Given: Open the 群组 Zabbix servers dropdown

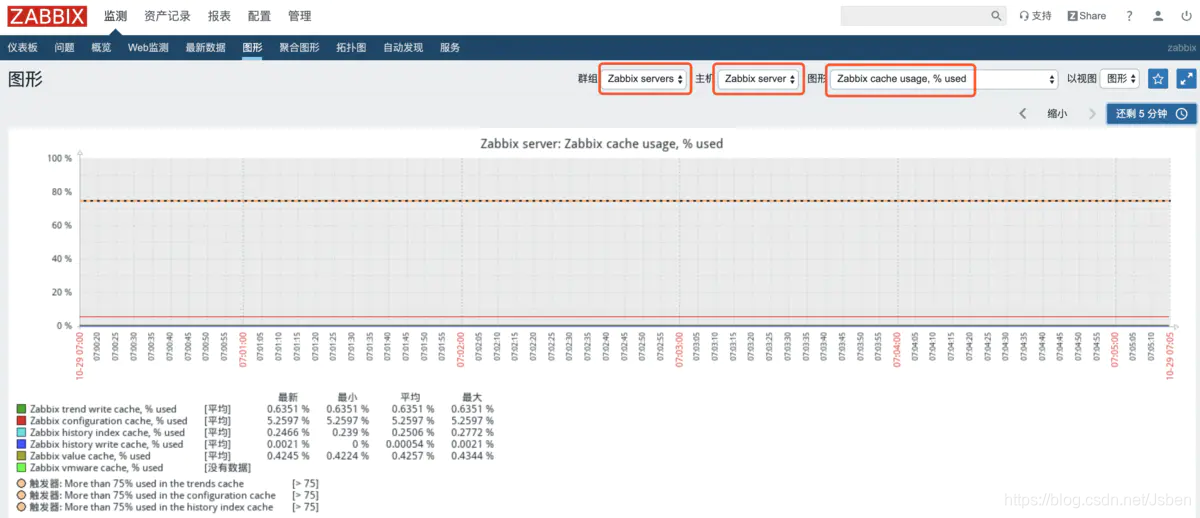Looking at the screenshot, I should click(x=645, y=79).
